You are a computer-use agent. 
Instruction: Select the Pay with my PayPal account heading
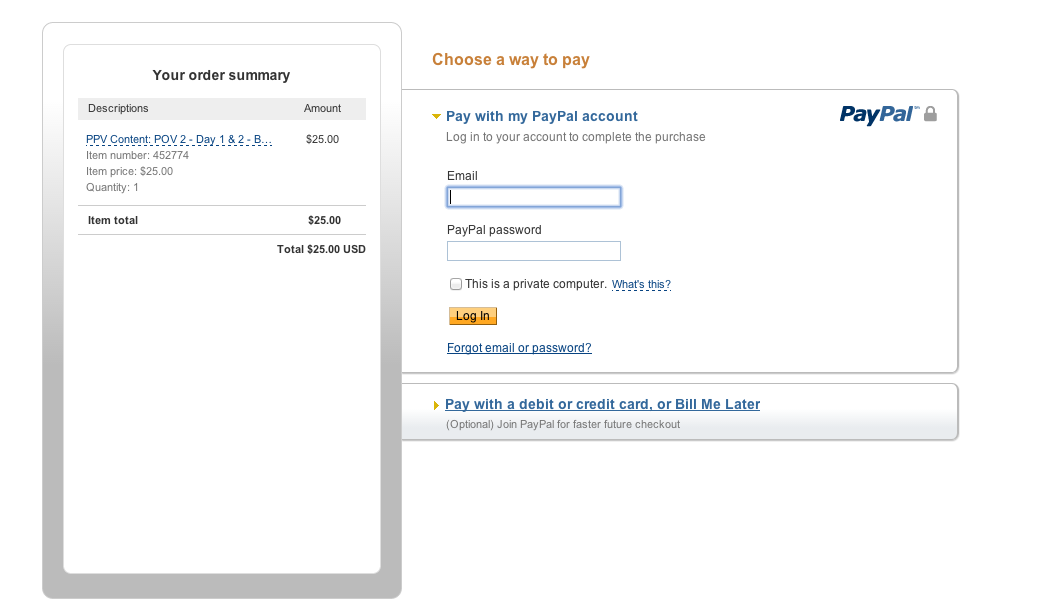click(542, 116)
